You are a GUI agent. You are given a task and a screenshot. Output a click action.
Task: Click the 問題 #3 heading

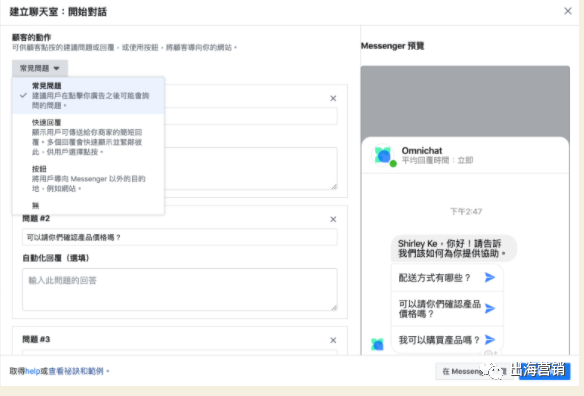coord(36,339)
